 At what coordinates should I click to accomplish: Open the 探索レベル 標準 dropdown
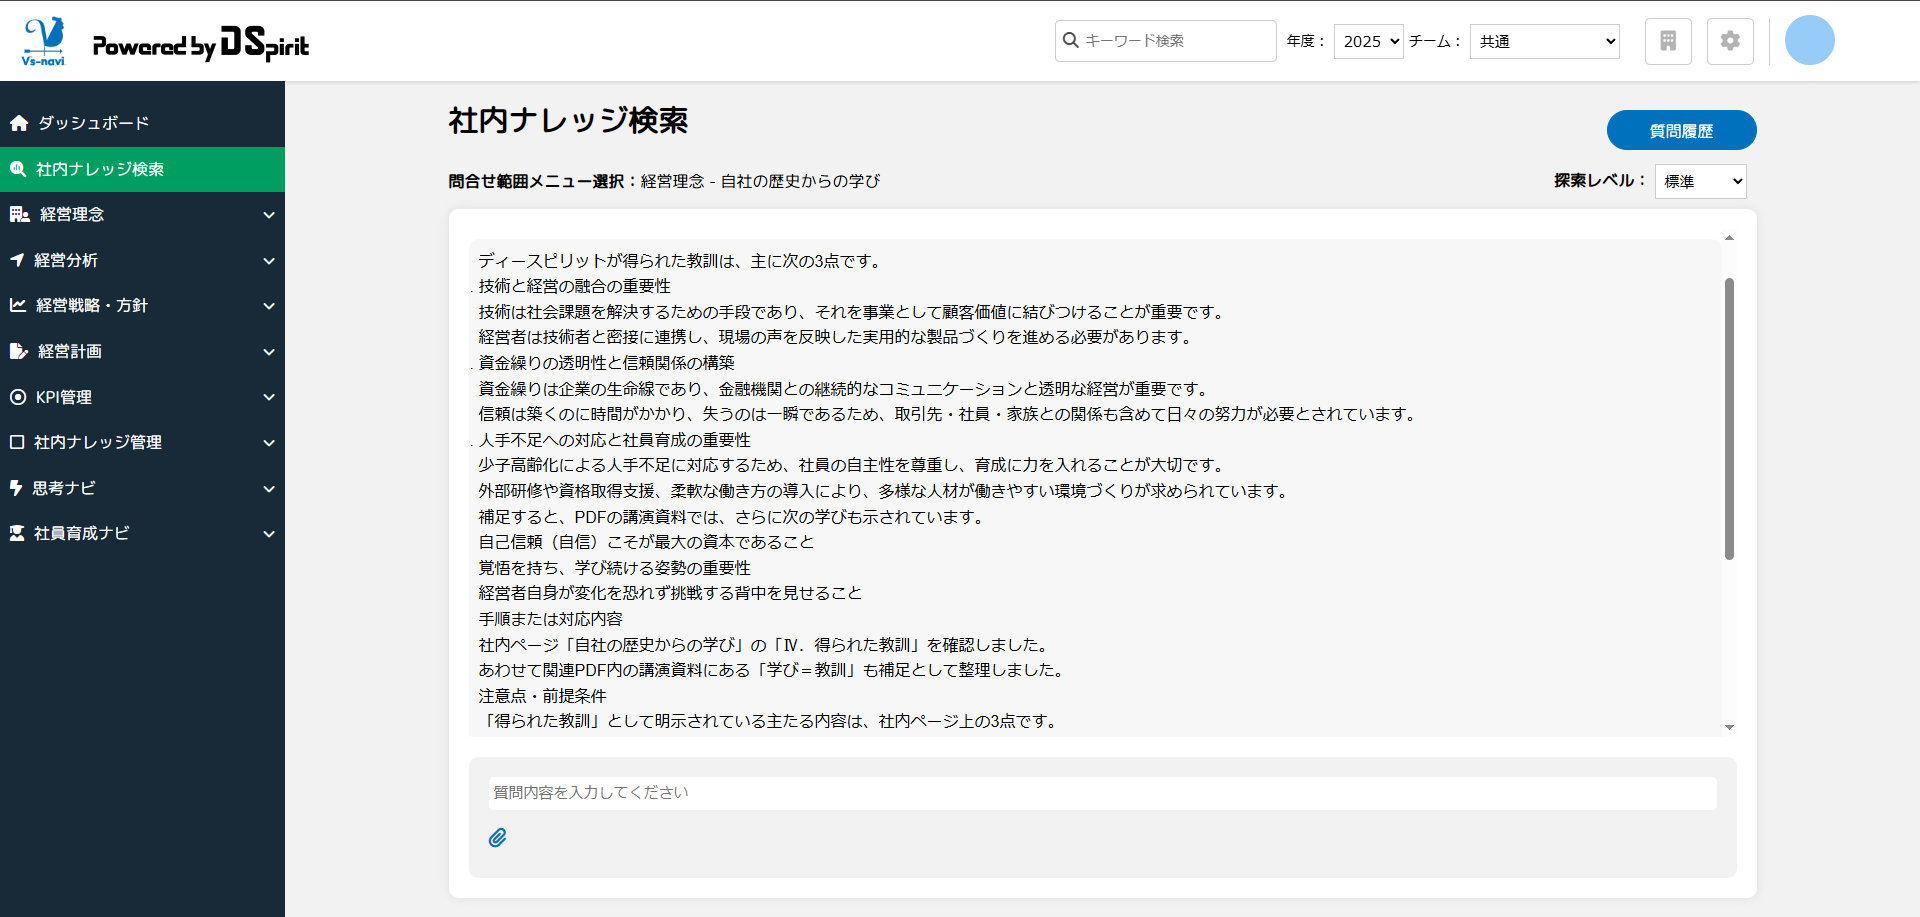click(1701, 181)
